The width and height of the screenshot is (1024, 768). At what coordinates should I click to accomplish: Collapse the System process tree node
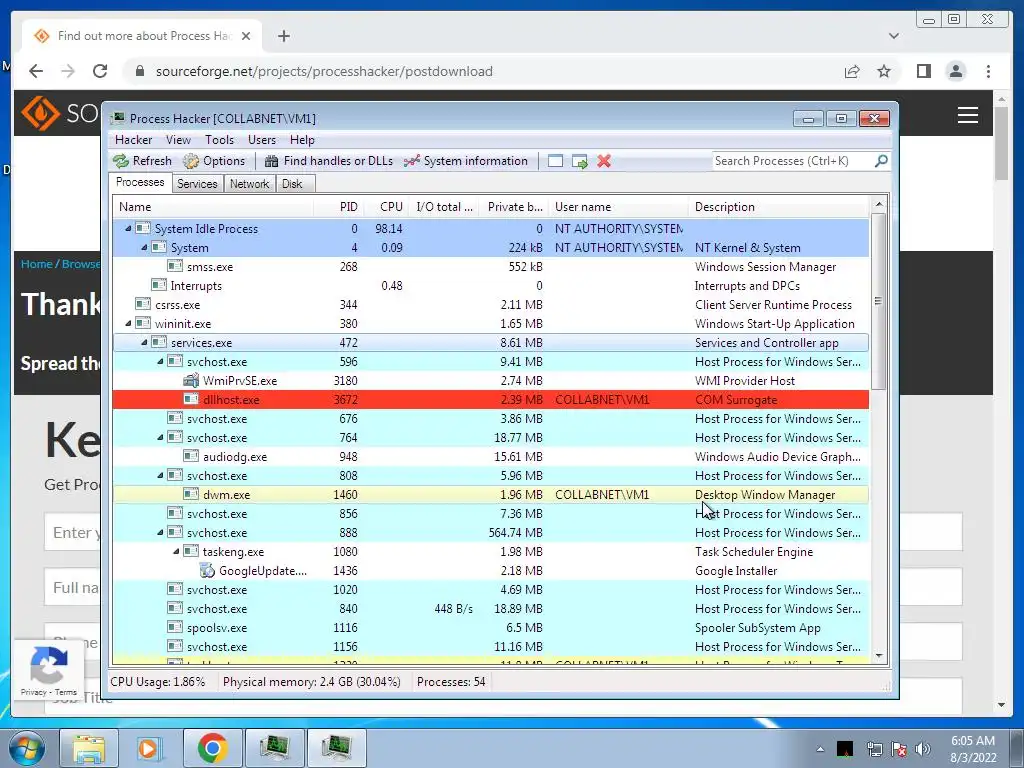144,248
